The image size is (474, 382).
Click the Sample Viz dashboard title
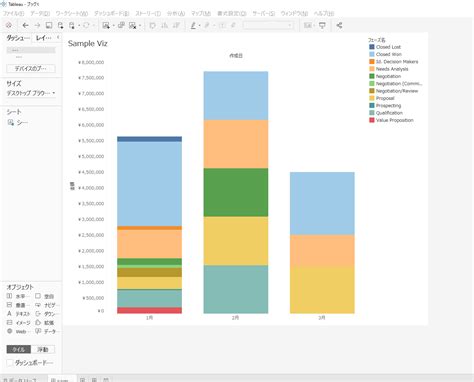pyautogui.click(x=88, y=43)
